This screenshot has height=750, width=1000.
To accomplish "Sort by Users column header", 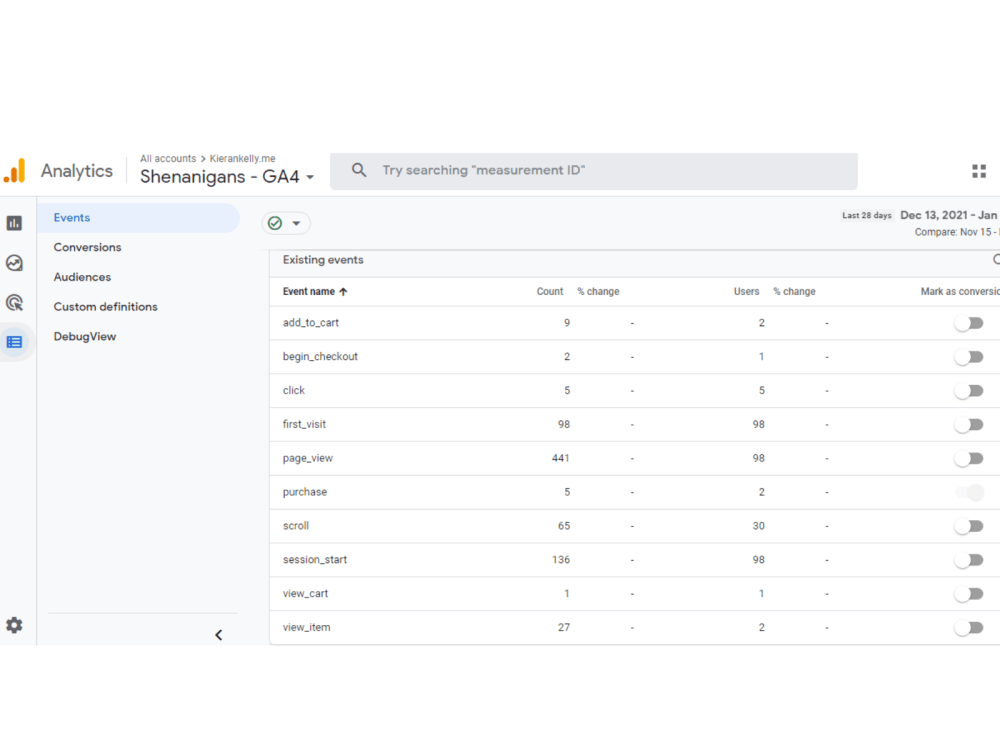I will (x=746, y=291).
